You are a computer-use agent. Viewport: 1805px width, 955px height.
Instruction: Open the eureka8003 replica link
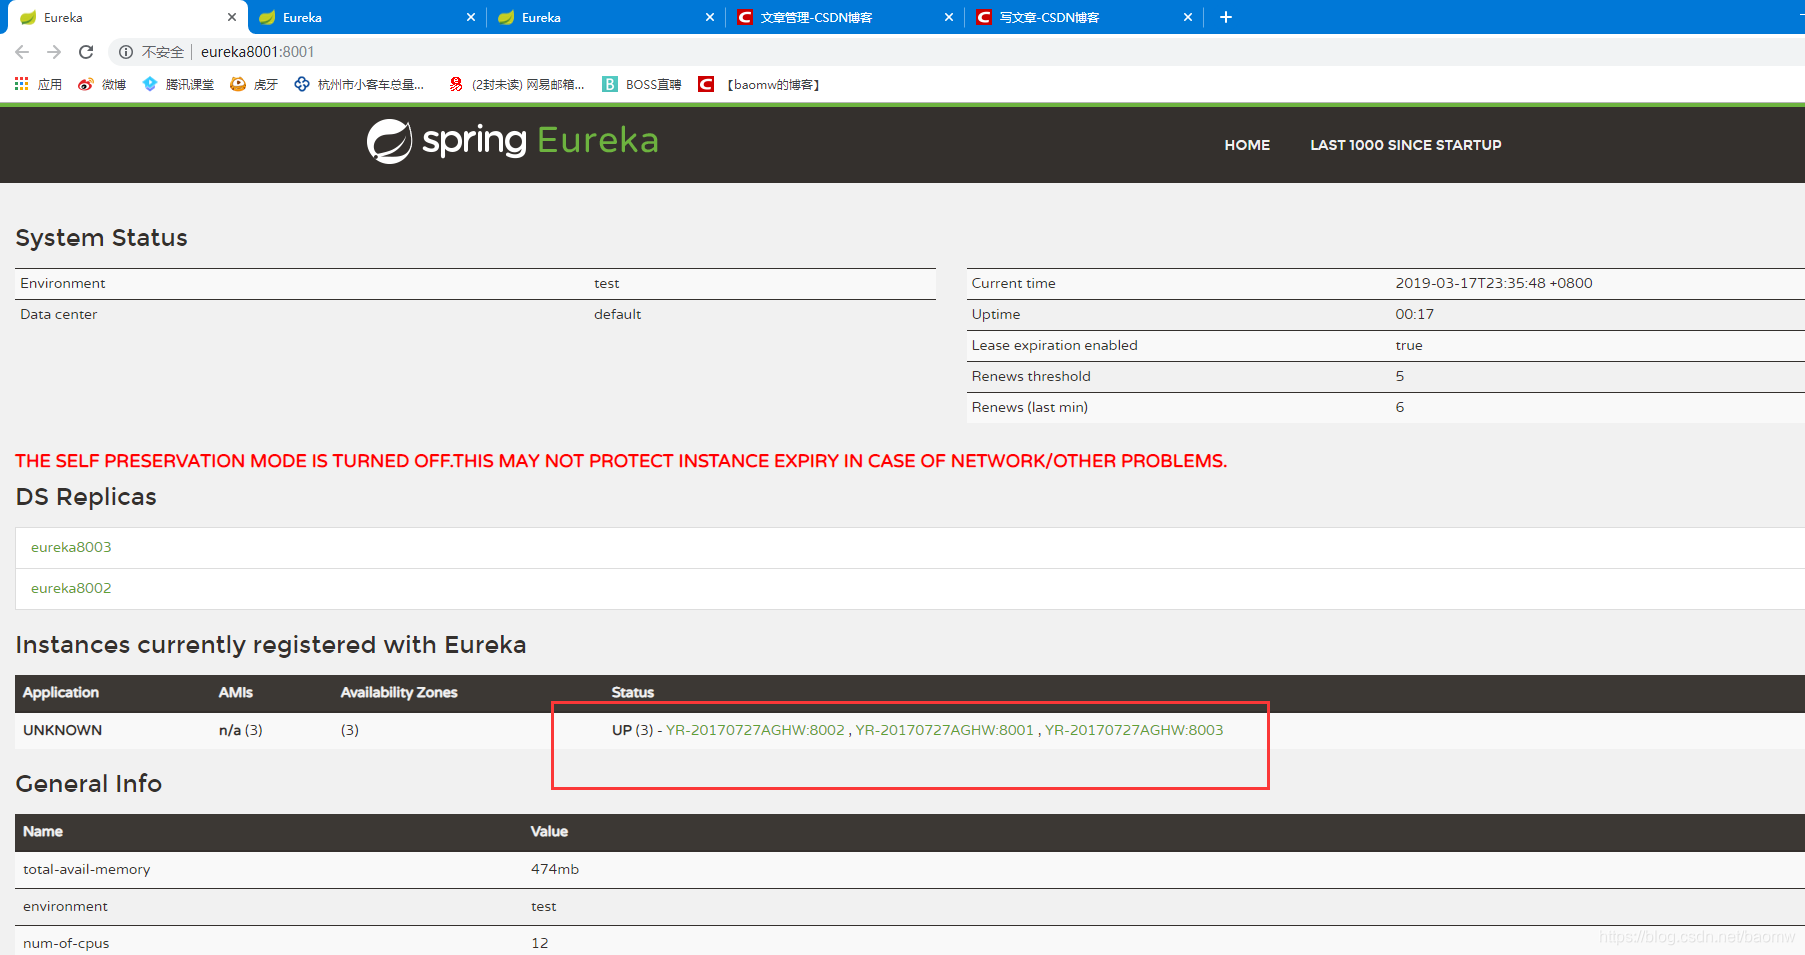click(71, 547)
